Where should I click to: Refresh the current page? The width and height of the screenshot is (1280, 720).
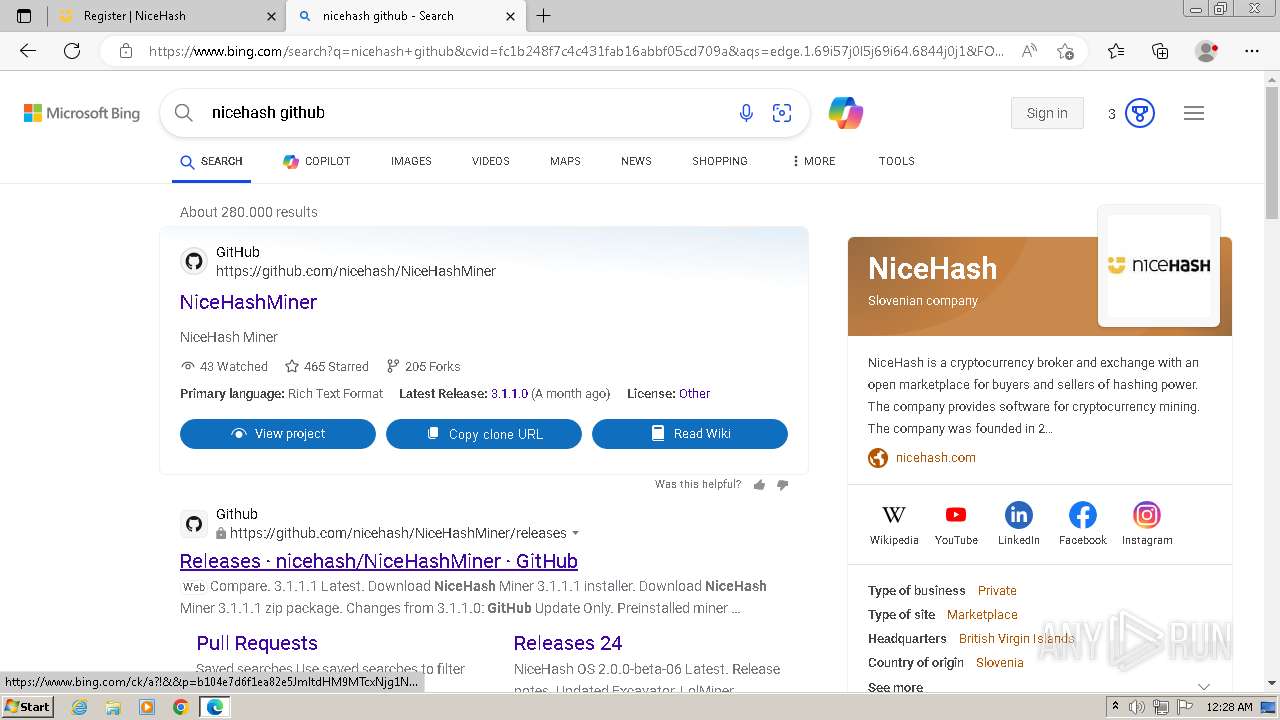[x=72, y=51]
